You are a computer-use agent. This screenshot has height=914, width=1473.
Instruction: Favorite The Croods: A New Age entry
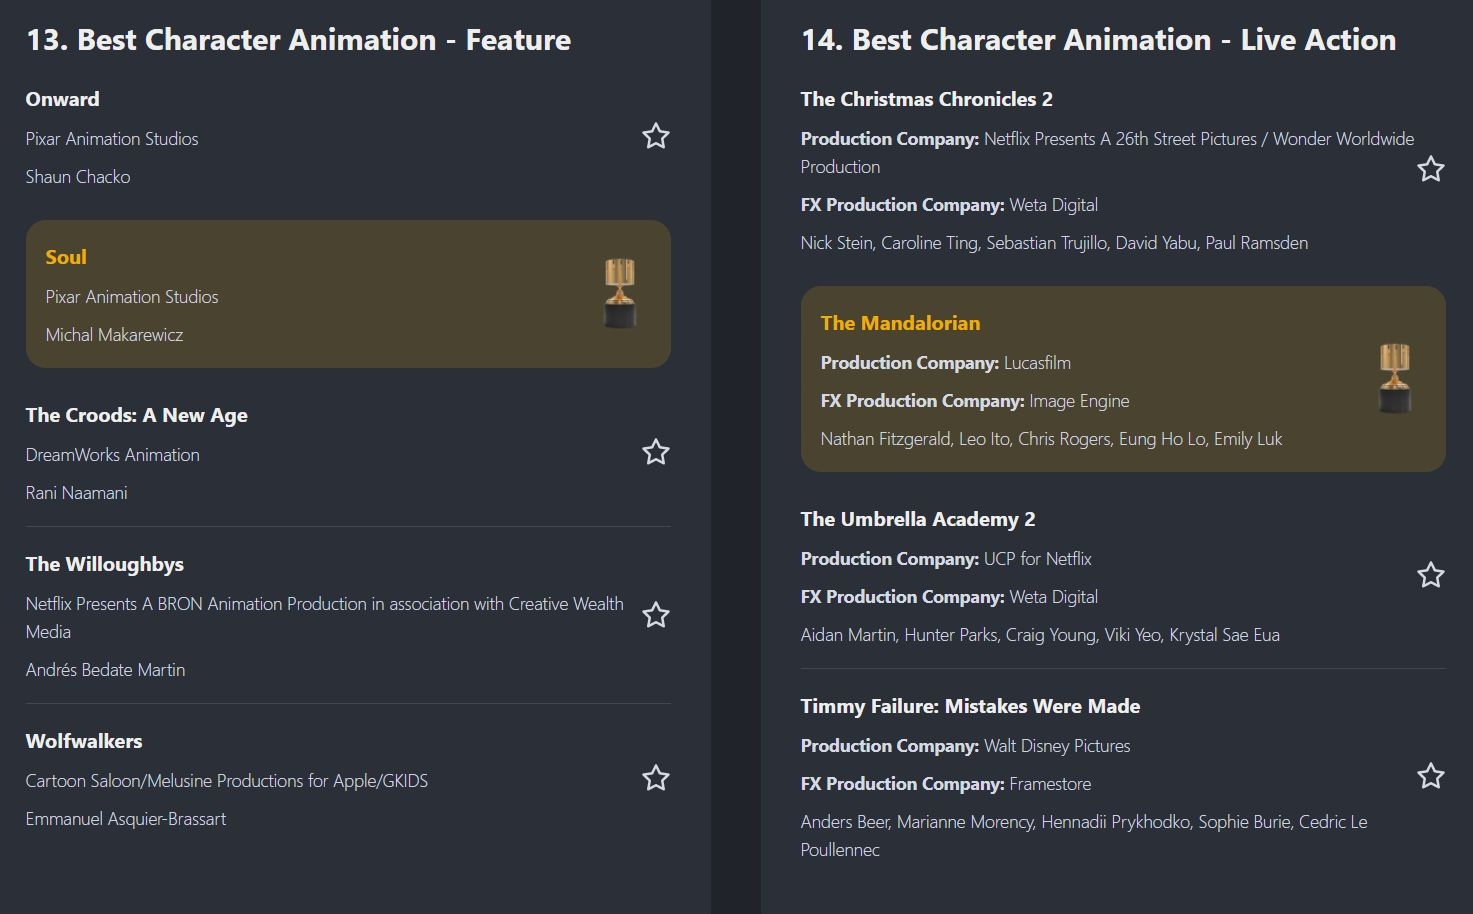(x=655, y=452)
